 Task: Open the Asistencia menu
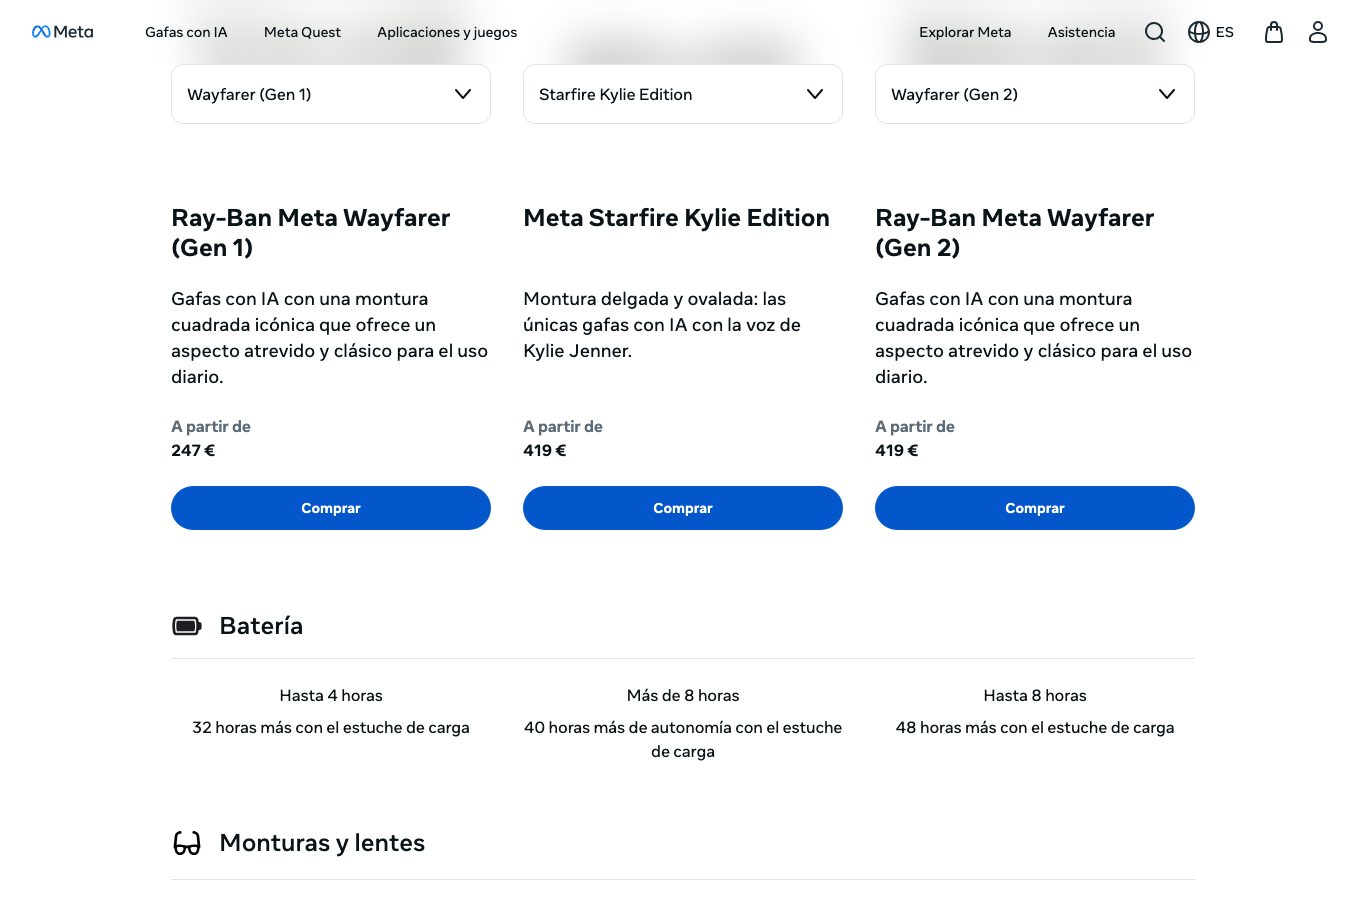[1081, 32]
